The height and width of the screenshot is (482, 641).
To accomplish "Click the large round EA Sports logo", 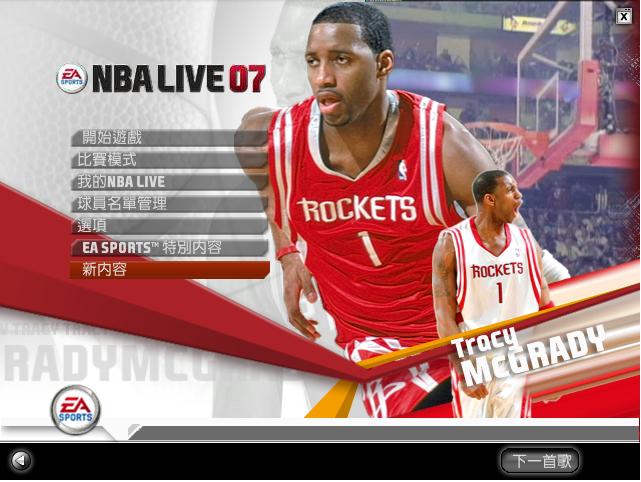I will coord(75,408).
